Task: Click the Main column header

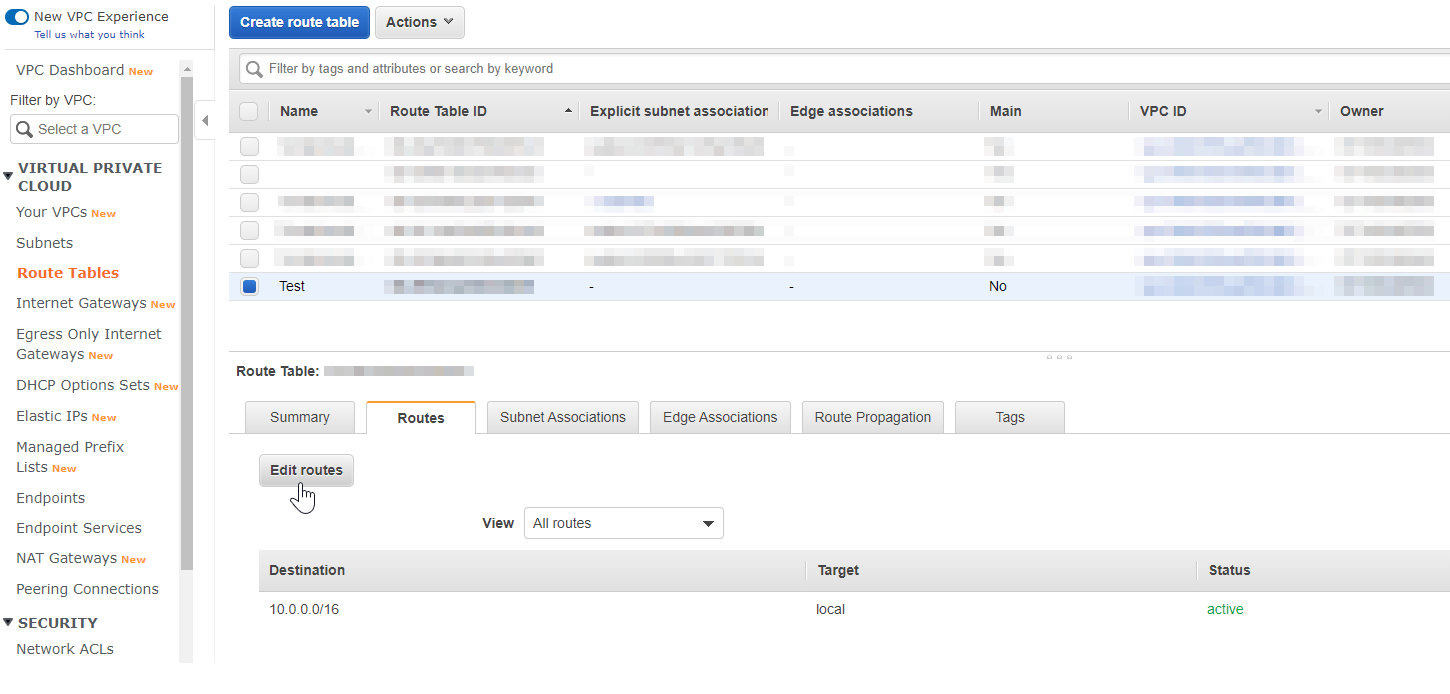Action: pyautogui.click(x=1005, y=111)
